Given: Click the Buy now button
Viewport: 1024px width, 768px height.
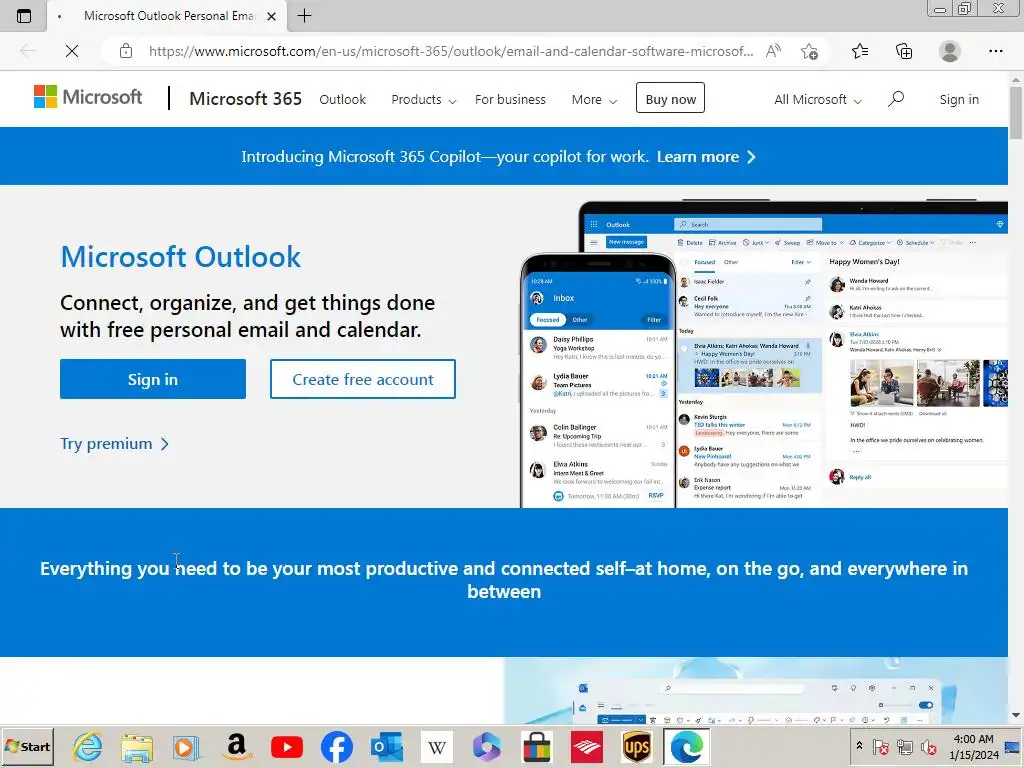Looking at the screenshot, I should (670, 99).
